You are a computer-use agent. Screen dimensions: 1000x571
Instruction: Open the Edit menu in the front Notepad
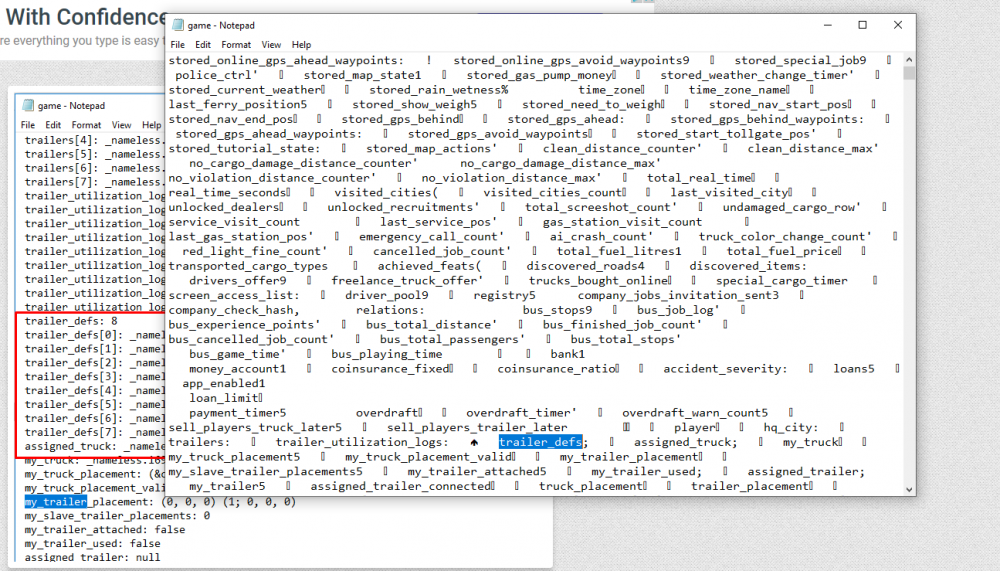tap(203, 45)
